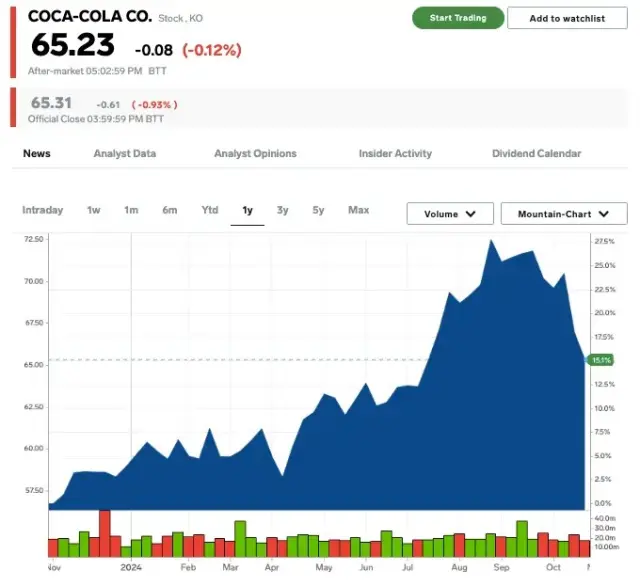Go to Dividend Calendar tab
The image size is (640, 586).
coord(536,154)
